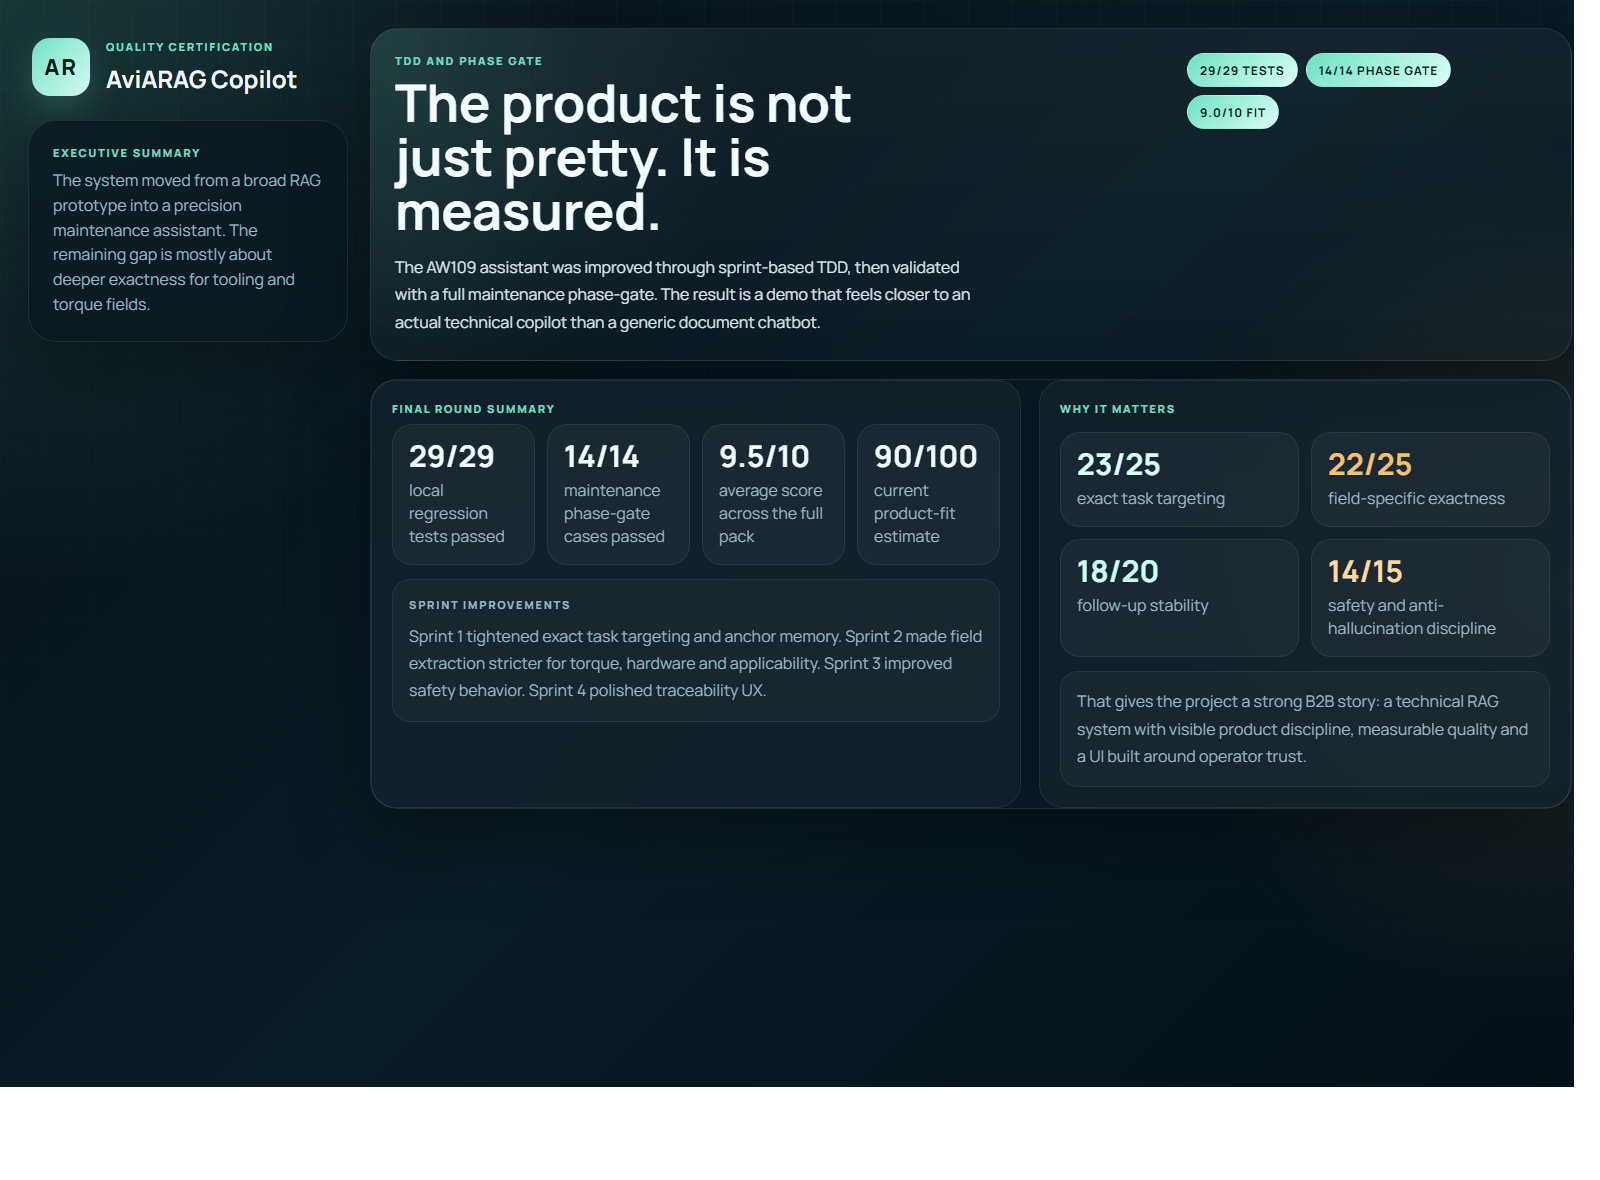The image size is (1600, 1180).
Task: Click the Final Round Summary heading
Action: pos(473,409)
